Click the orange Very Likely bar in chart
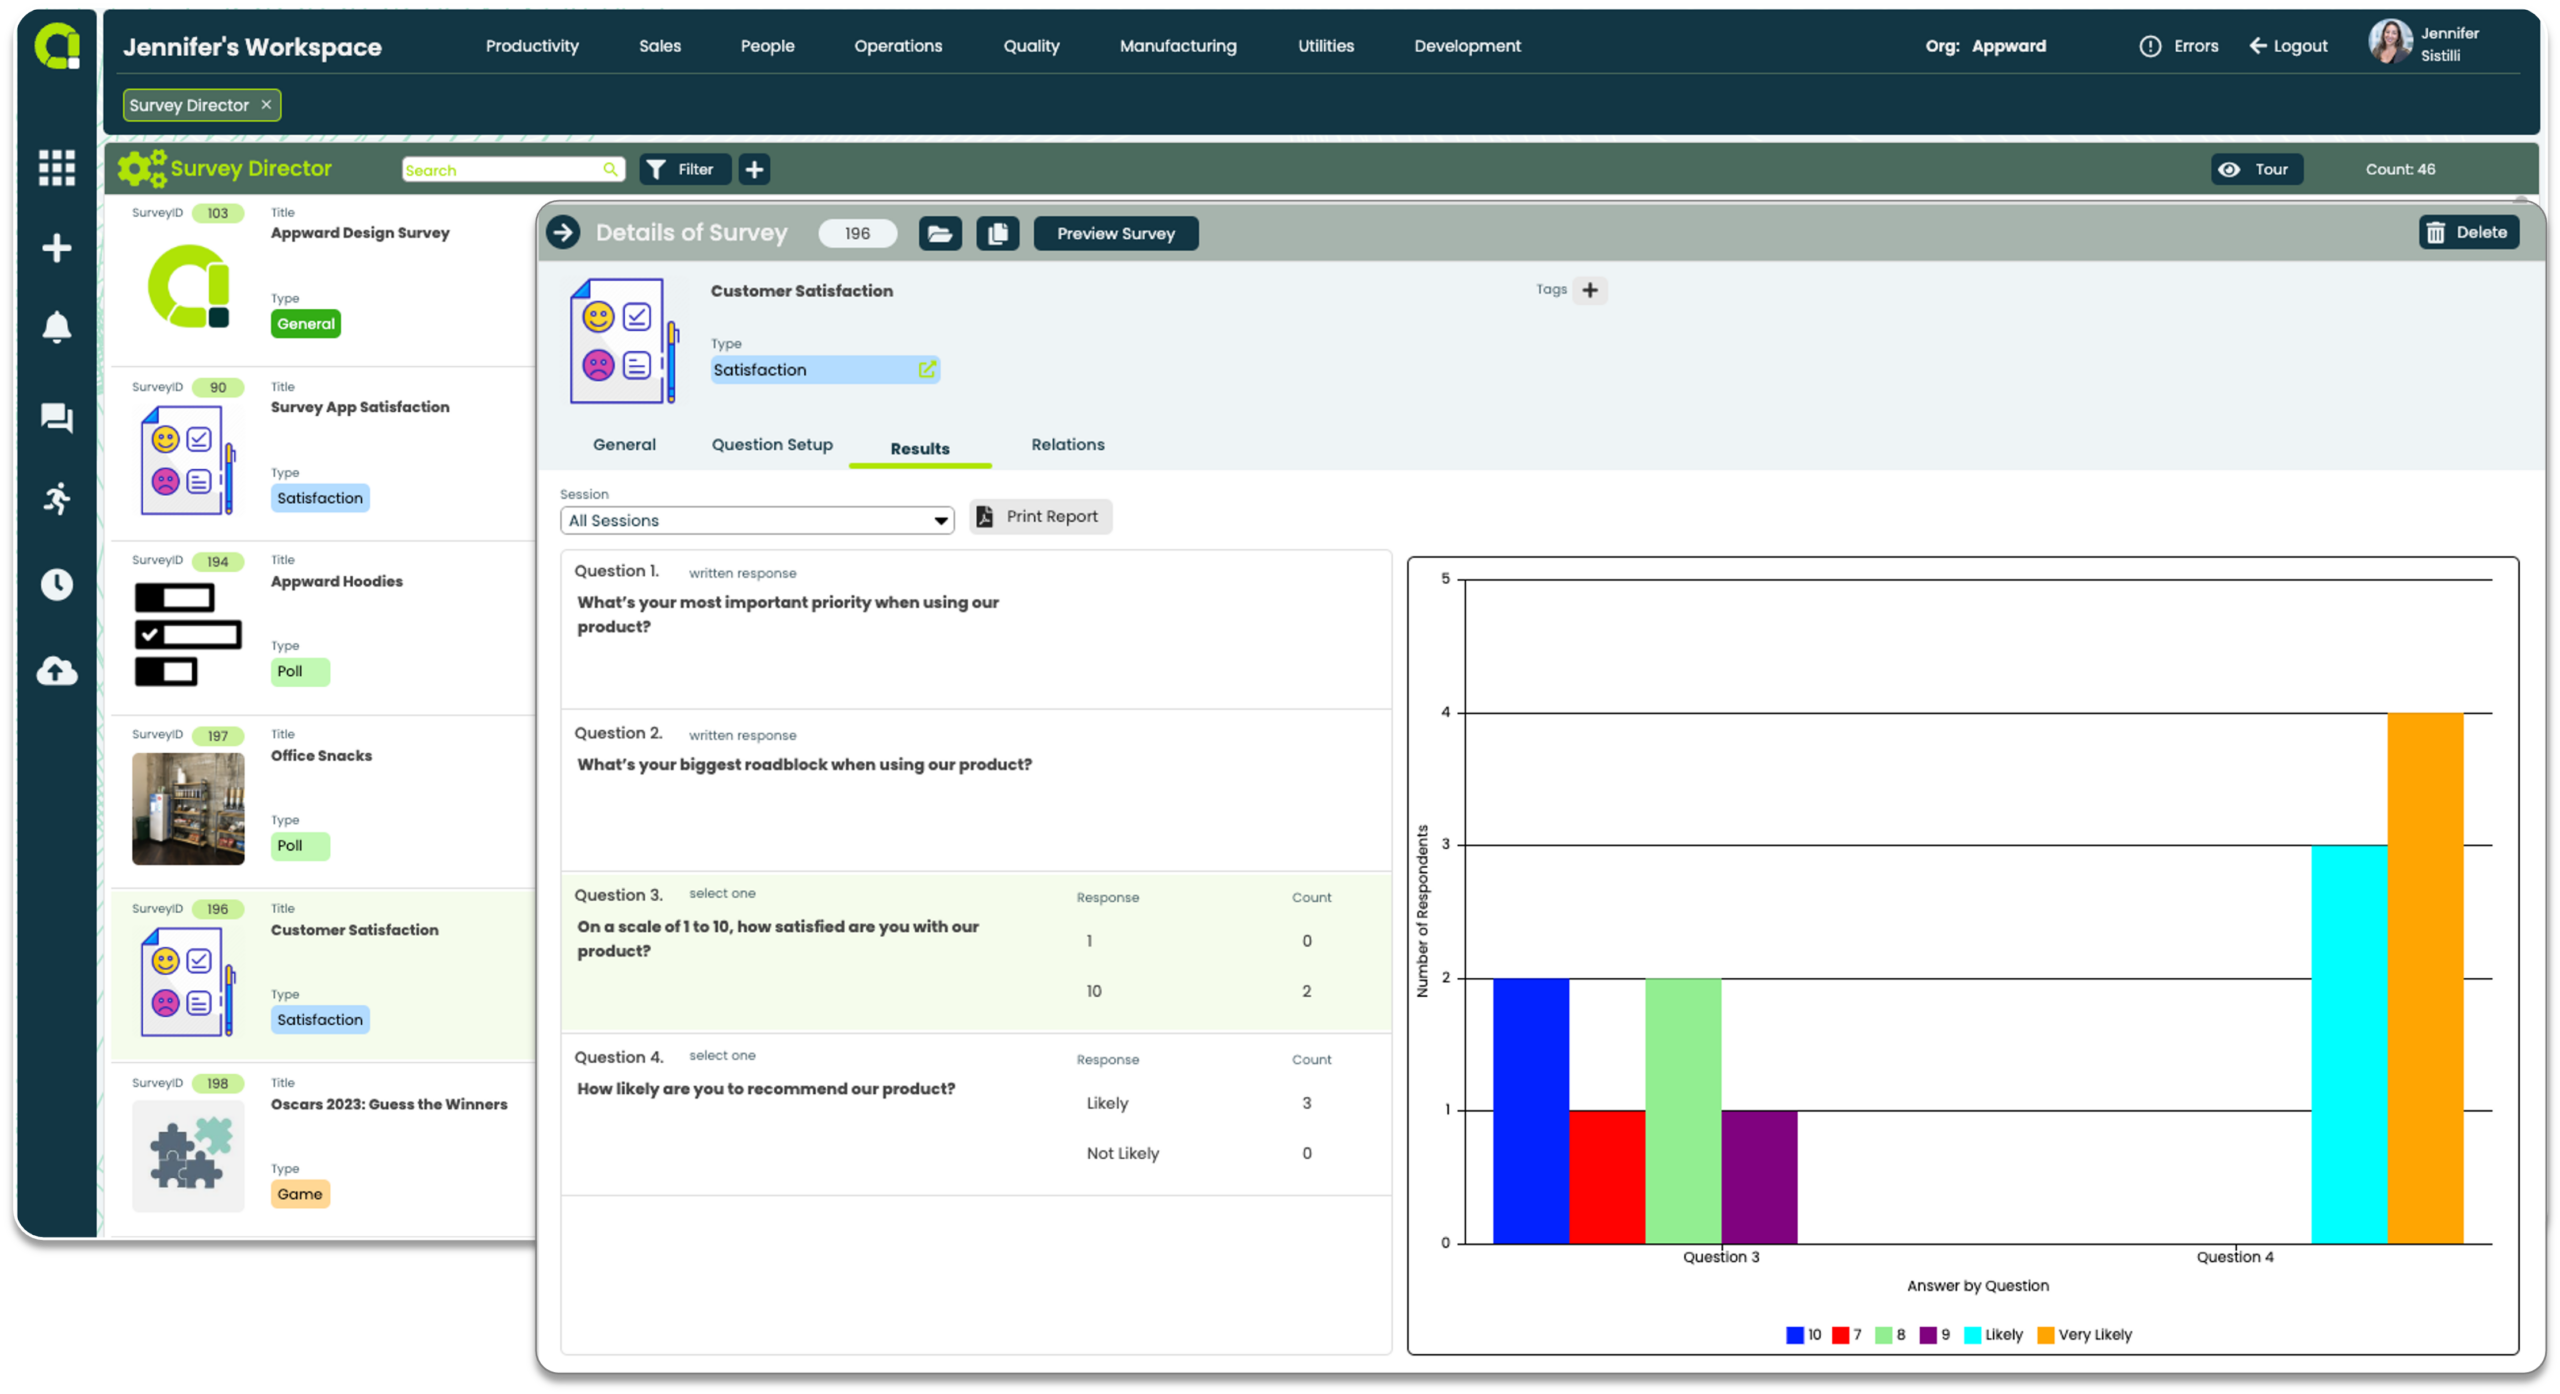This screenshot has width=2560, height=1394. 2424,978
